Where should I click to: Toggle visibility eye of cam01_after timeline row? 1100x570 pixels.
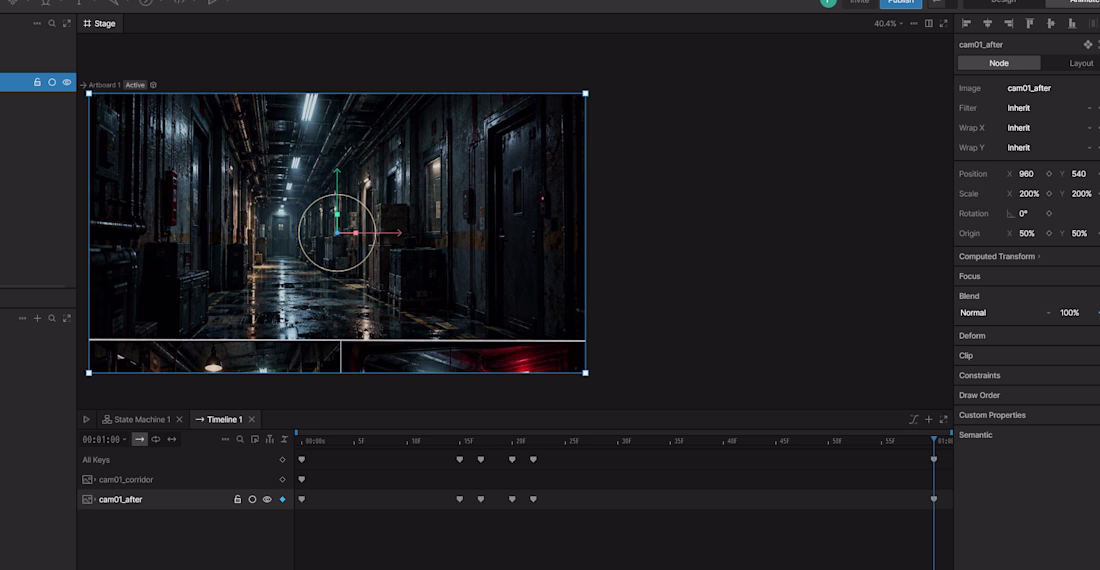pos(267,499)
